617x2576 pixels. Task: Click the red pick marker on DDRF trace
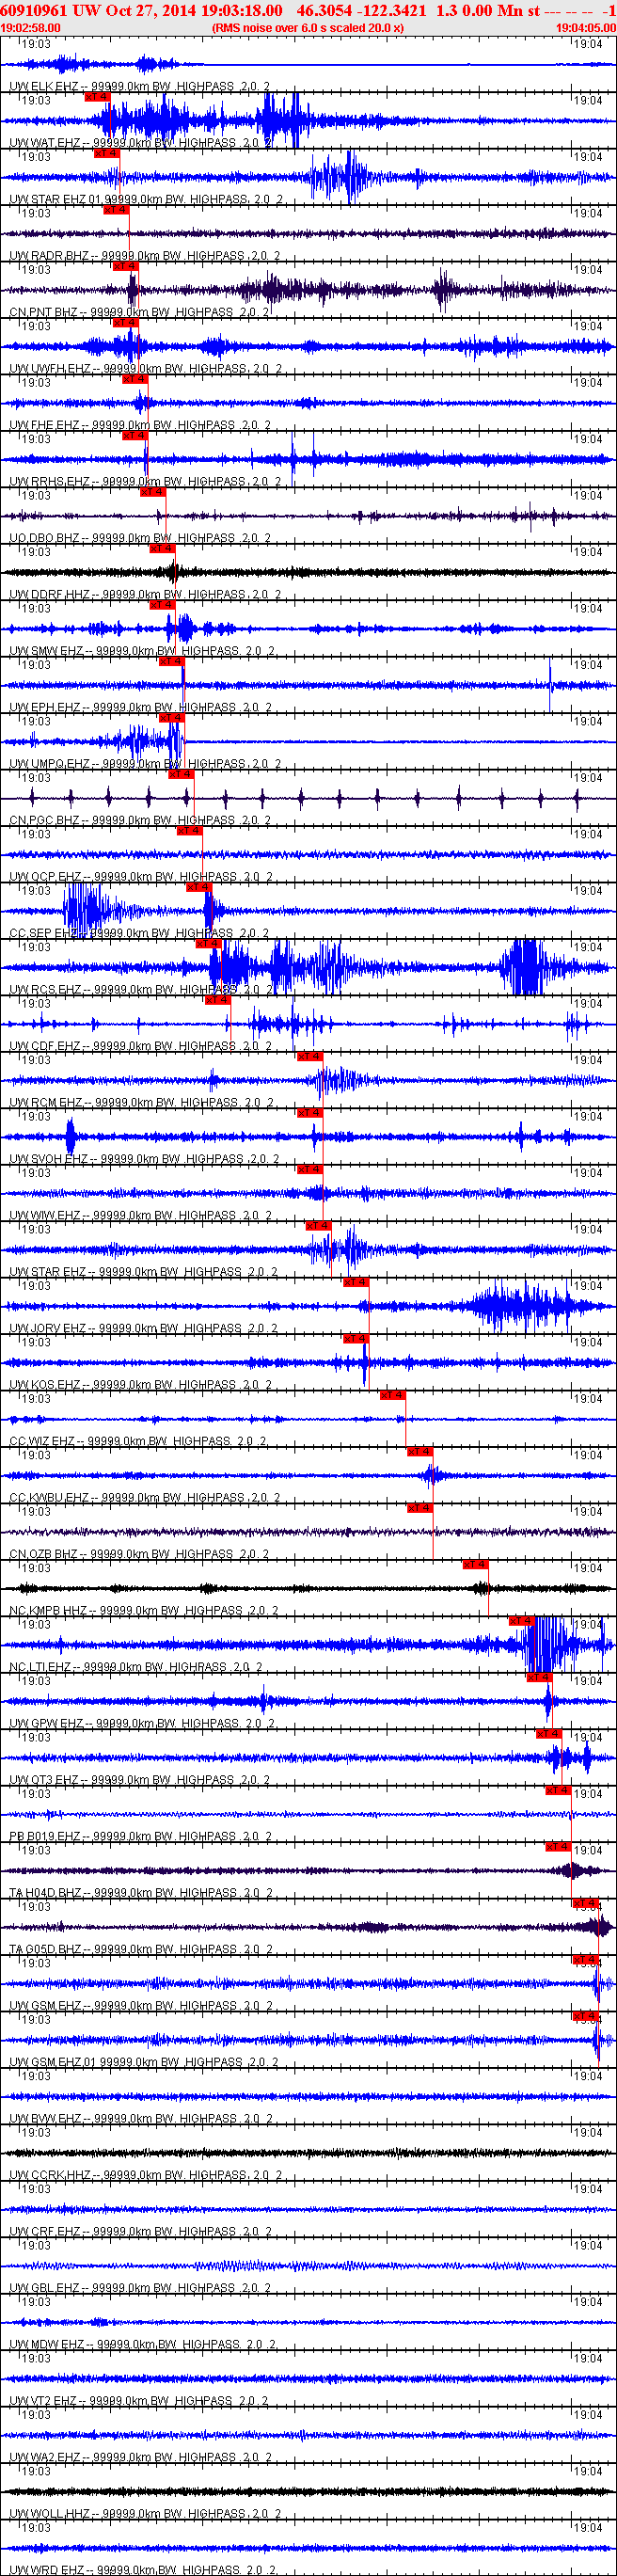162,549
